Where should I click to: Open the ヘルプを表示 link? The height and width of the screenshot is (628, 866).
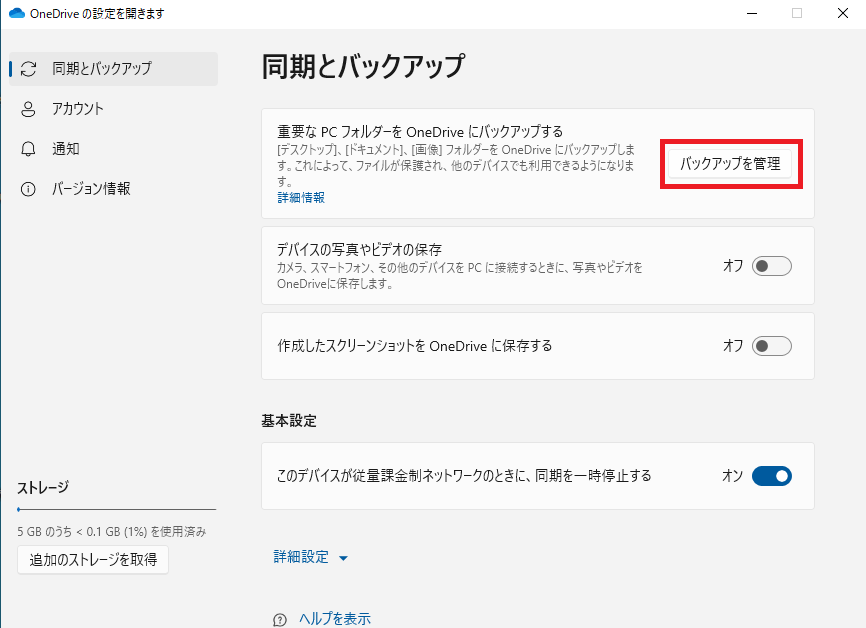pyautogui.click(x=335, y=619)
